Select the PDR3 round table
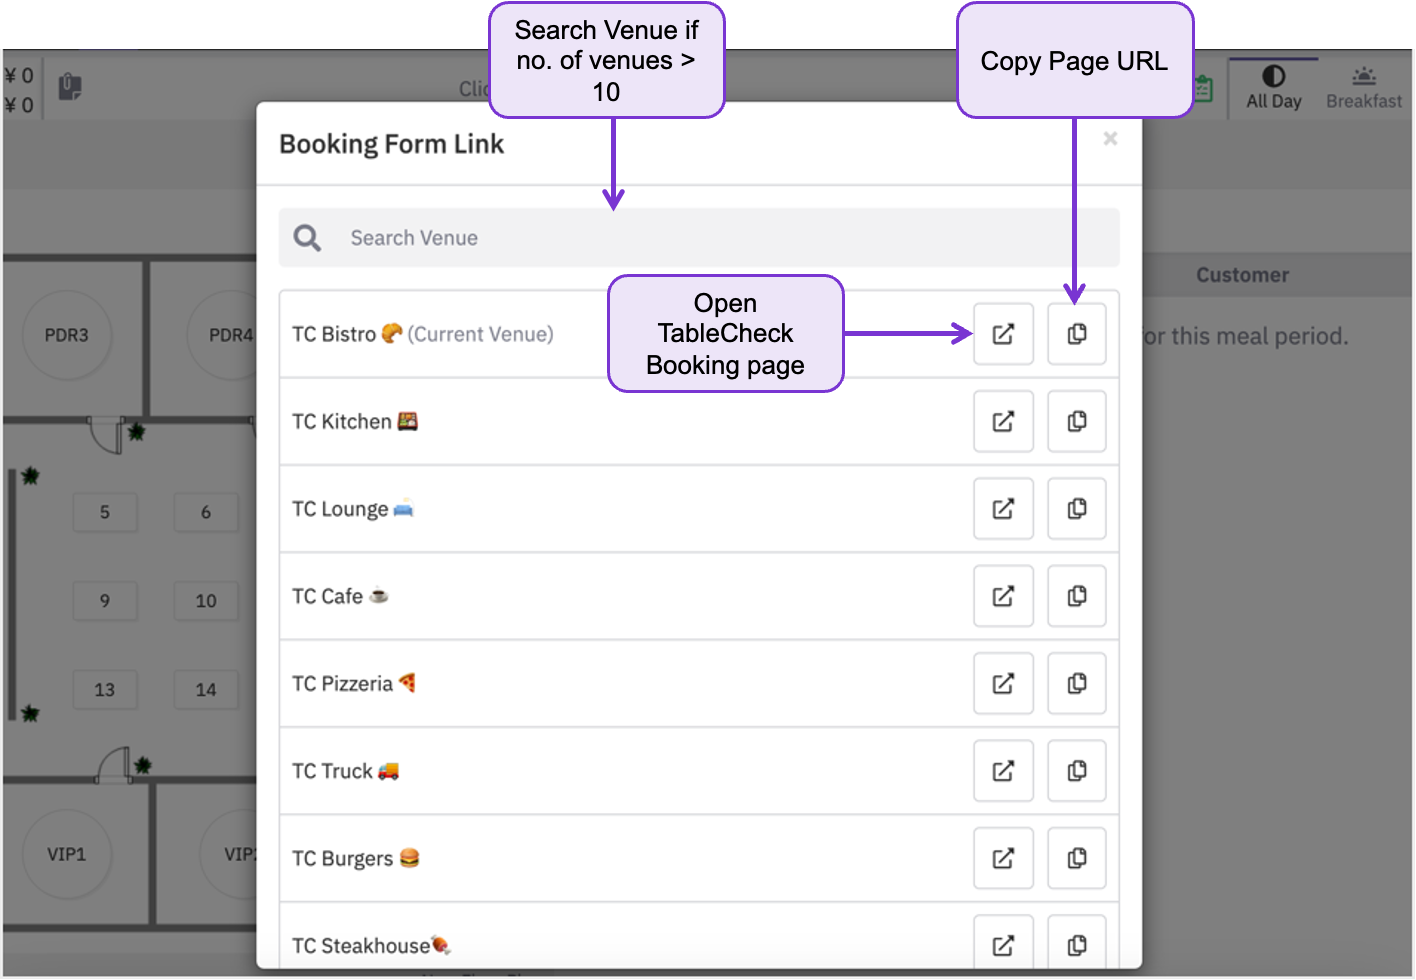1416x980 pixels. pos(66,335)
